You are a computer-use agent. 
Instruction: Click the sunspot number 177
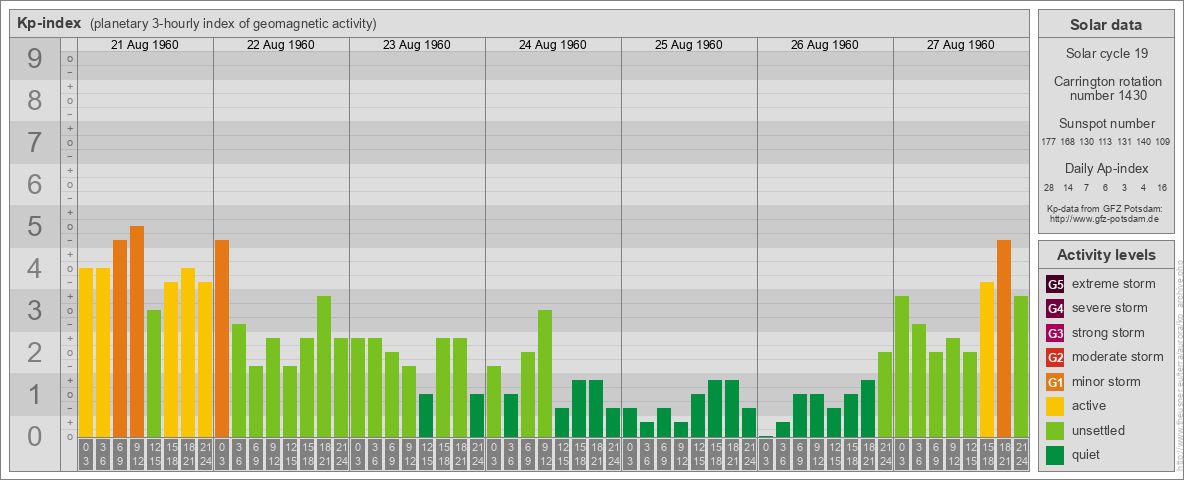click(1048, 142)
